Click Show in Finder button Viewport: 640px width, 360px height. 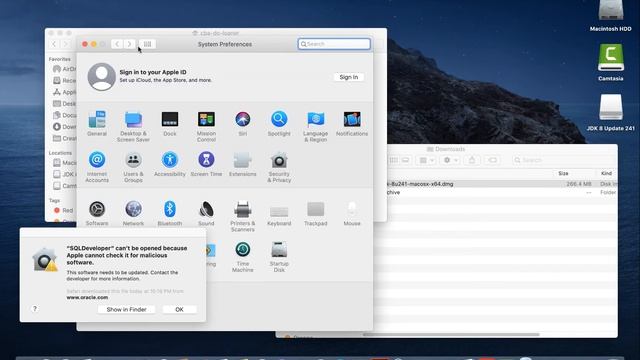click(x=127, y=309)
